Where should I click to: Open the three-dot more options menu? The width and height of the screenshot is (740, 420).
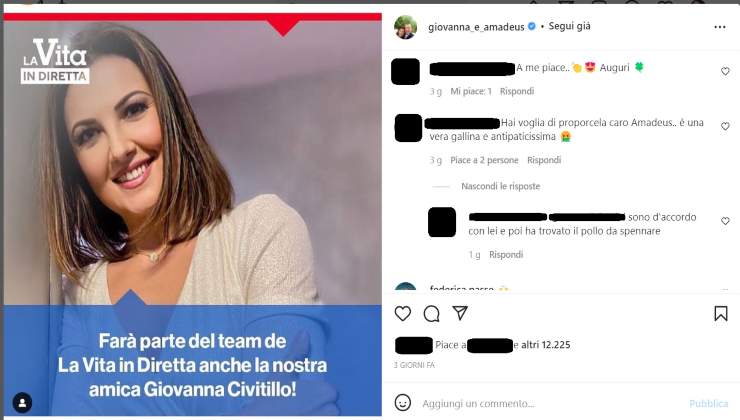point(720,27)
